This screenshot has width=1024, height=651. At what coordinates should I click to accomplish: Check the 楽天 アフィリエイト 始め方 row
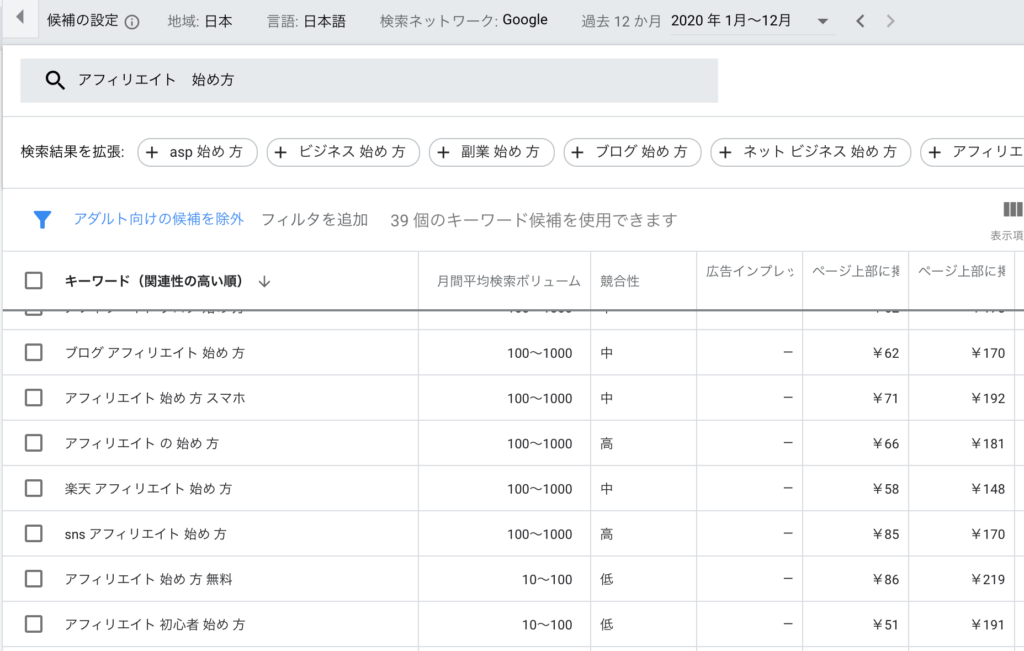[x=33, y=488]
